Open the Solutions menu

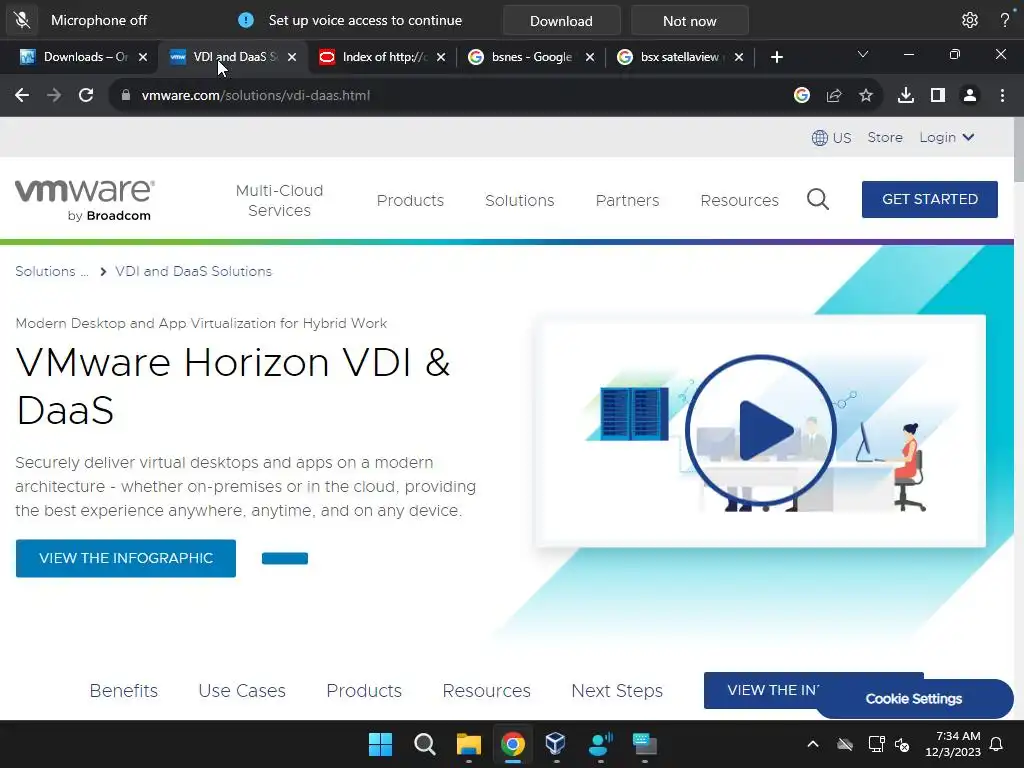point(520,200)
